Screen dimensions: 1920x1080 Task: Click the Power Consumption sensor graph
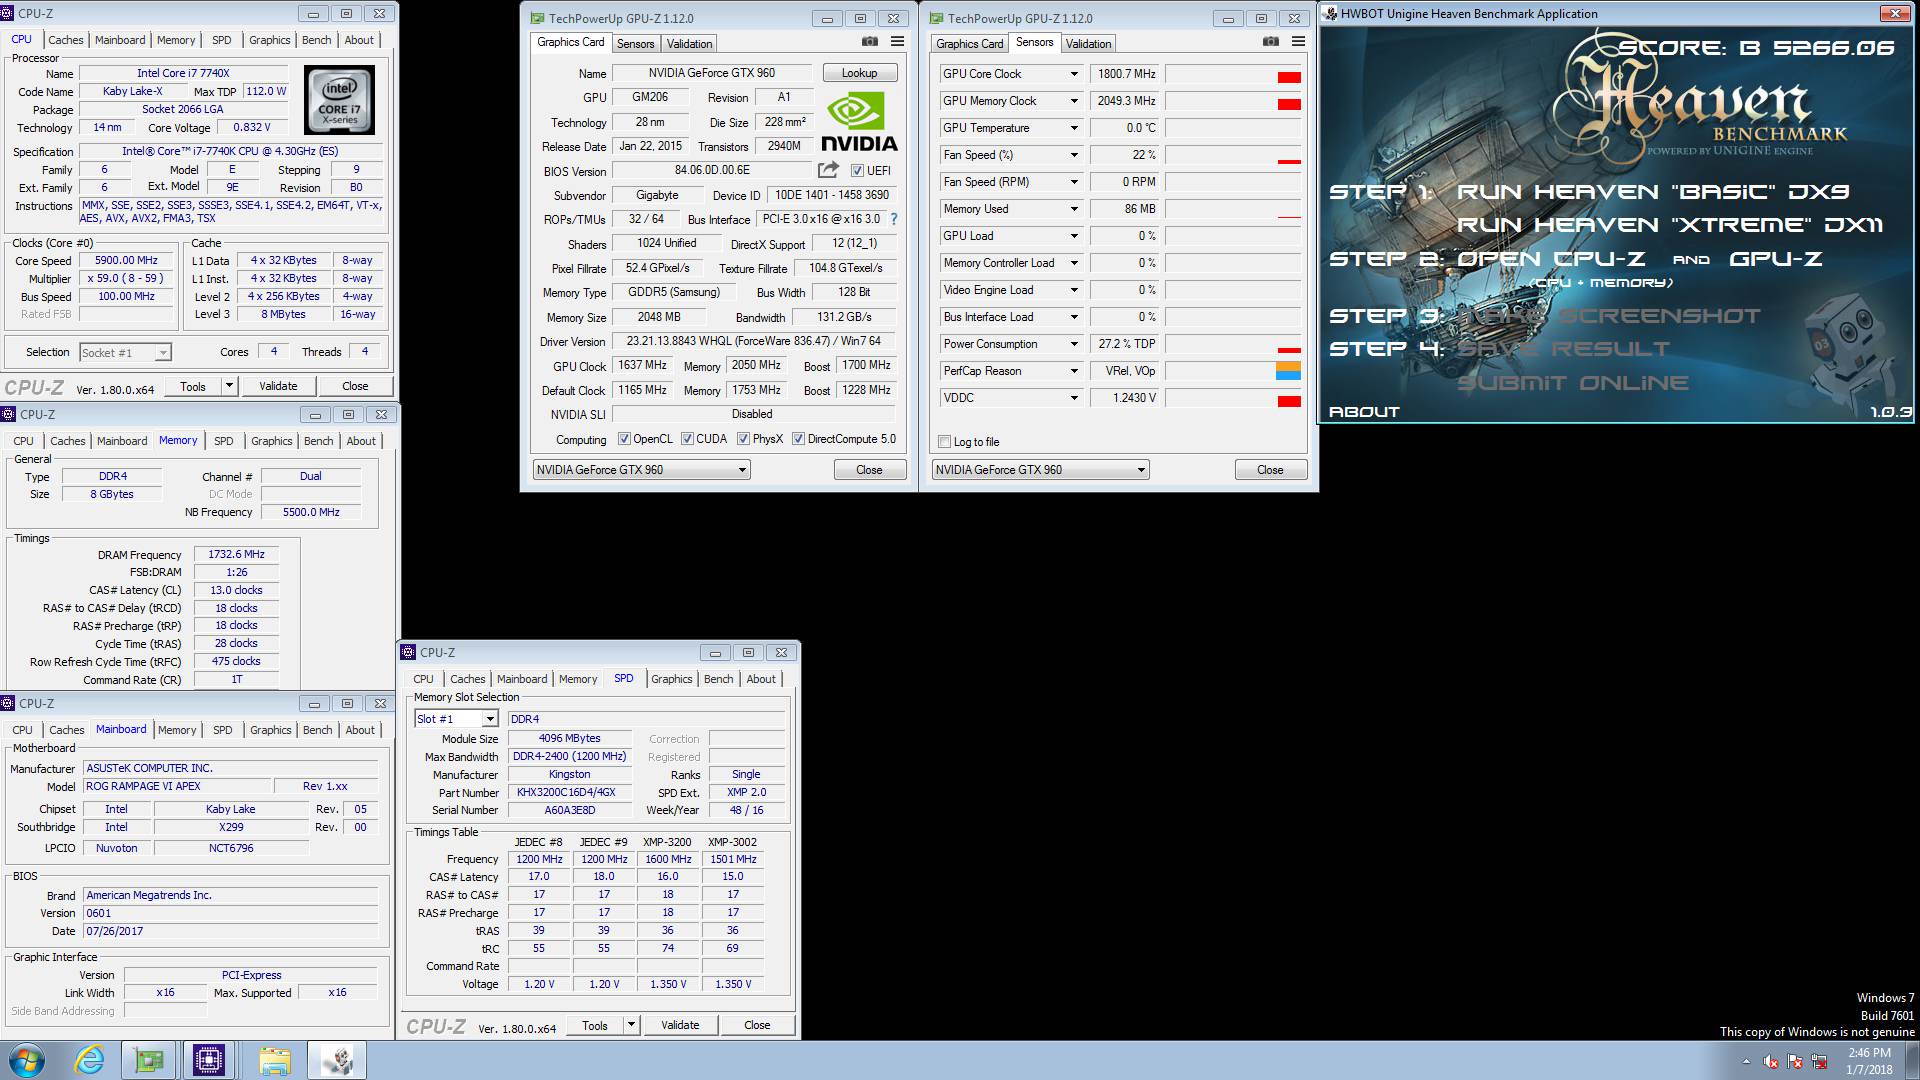pyautogui.click(x=1234, y=344)
